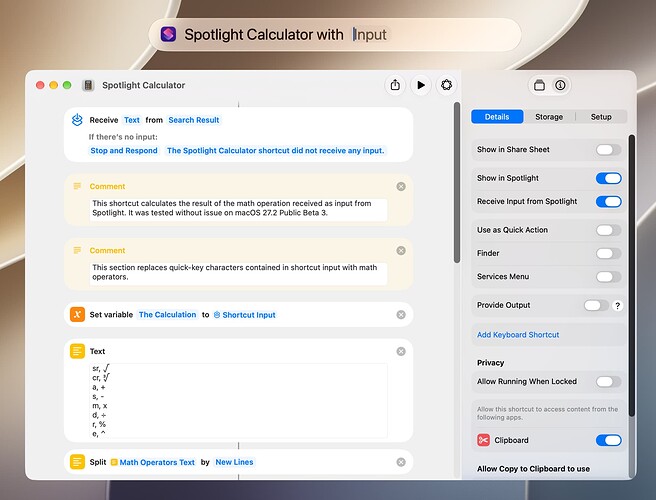Select 'Math Operators Text' variable token
The image size is (656, 500).
(x=153, y=462)
